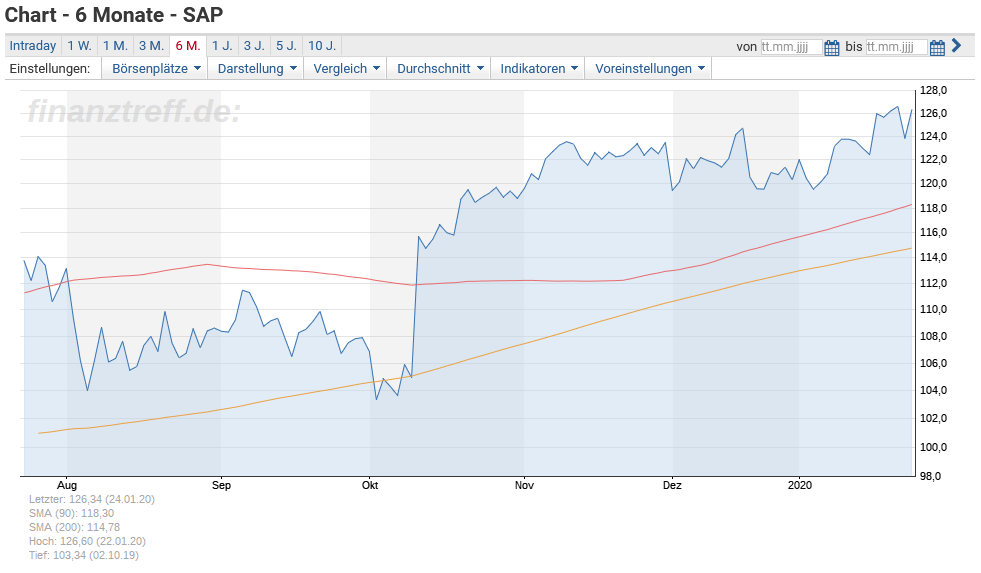Click the 'Chart - 6 Monate - SAP' heading

(114, 14)
